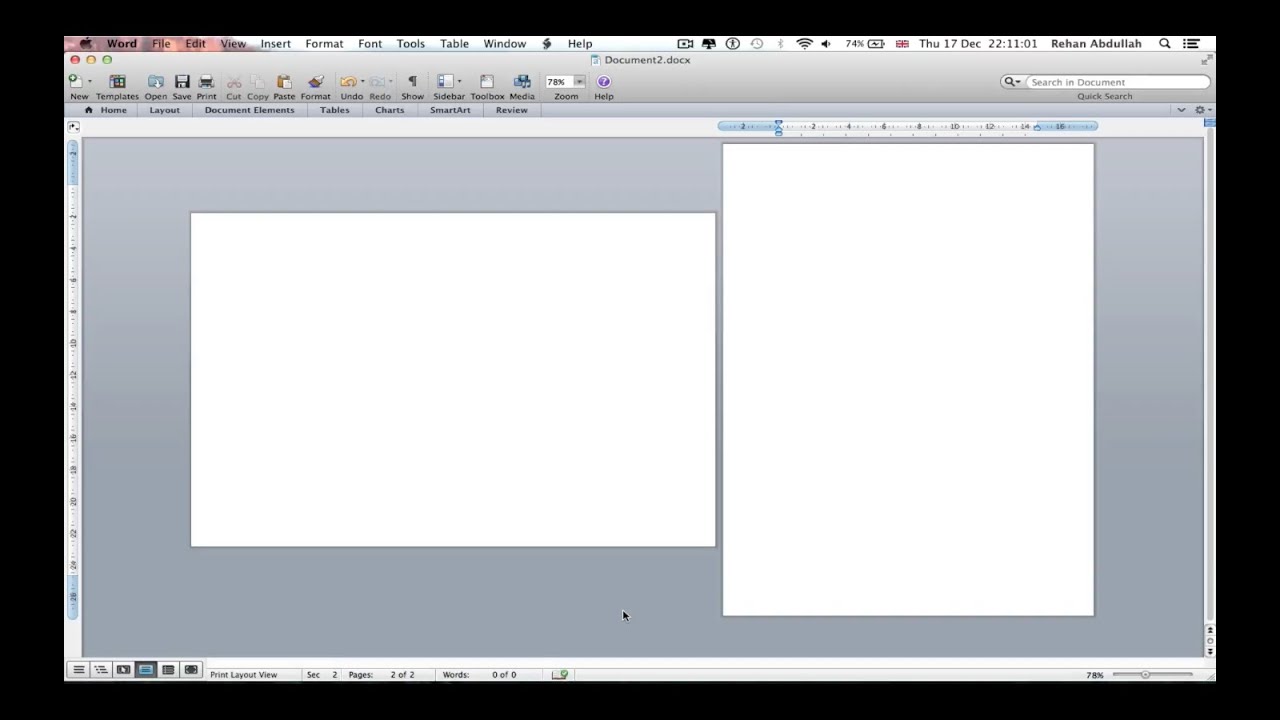Click the right indent ruler marker
The image size is (1280, 720).
[1037, 128]
